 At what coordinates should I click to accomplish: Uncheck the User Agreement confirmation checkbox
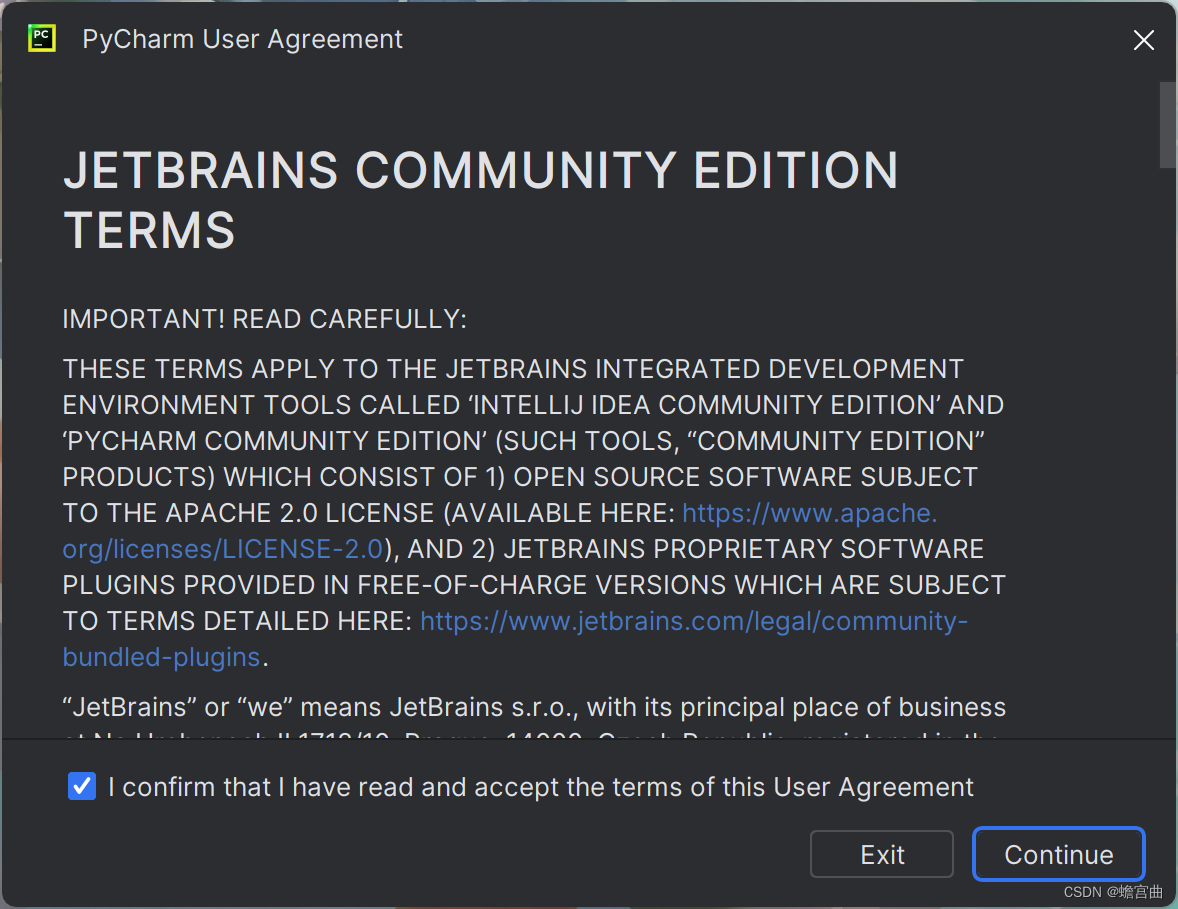[82, 787]
